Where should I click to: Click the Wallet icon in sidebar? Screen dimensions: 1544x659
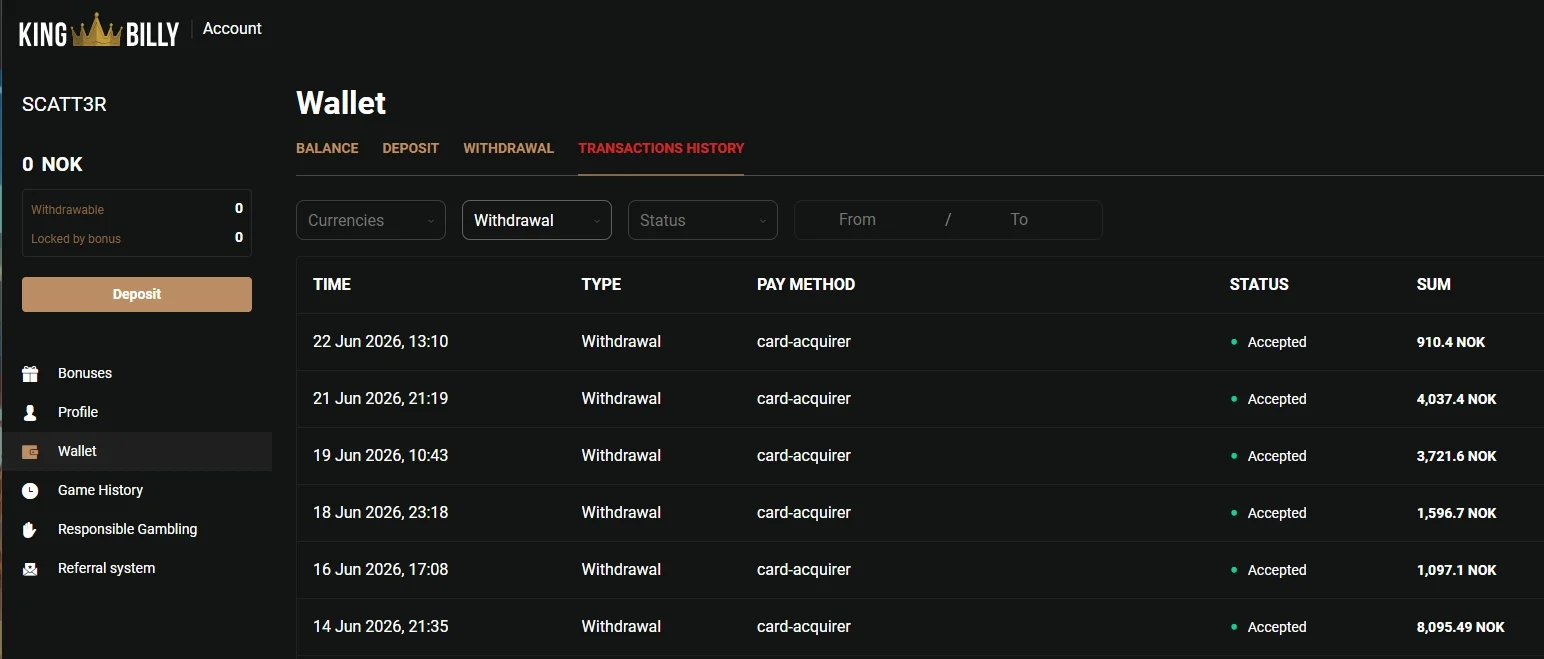(30, 452)
